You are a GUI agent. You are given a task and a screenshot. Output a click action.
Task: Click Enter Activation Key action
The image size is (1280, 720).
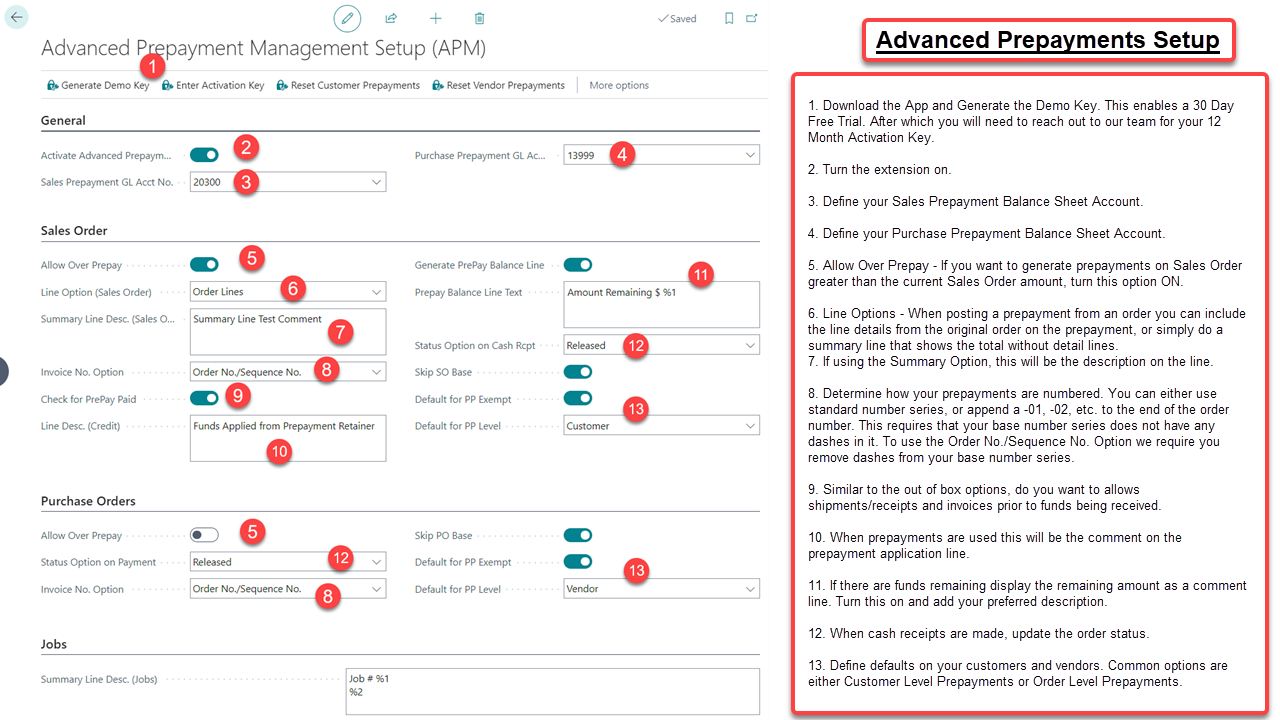coord(213,86)
